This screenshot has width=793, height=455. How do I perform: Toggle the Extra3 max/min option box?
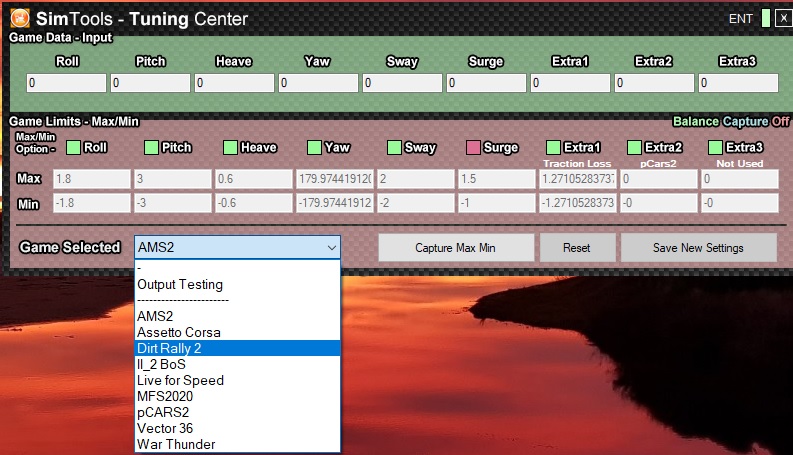[x=715, y=148]
